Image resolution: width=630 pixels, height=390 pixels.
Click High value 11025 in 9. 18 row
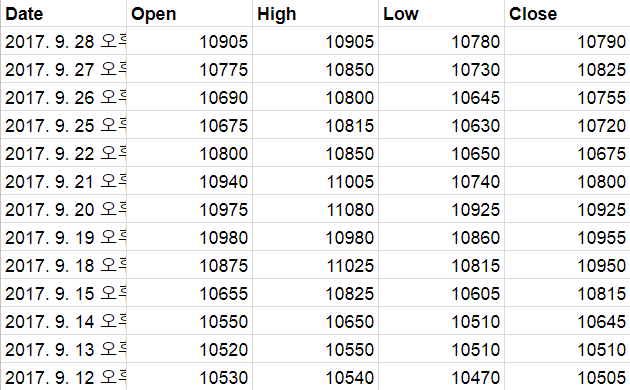315,265
